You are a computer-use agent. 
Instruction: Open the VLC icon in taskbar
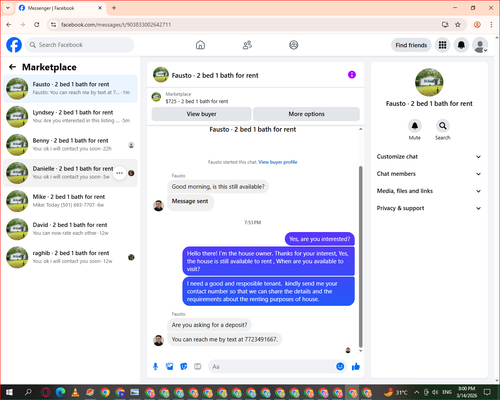pyautogui.click(x=76, y=392)
